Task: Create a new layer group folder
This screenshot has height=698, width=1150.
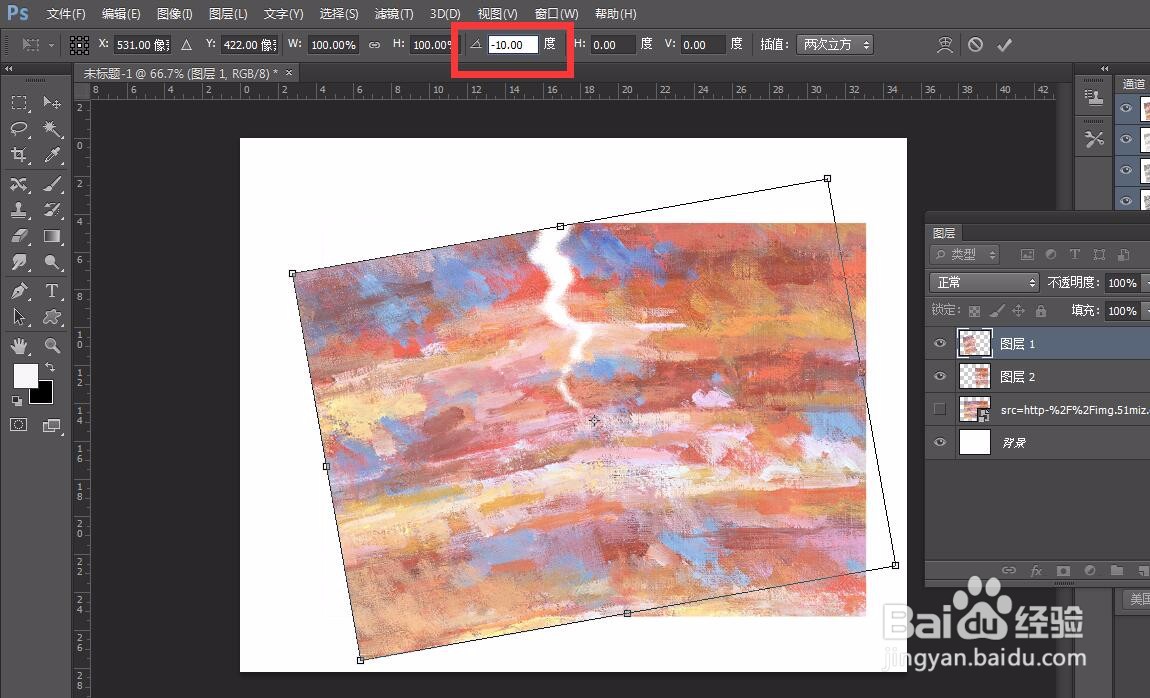Action: coord(1117,570)
